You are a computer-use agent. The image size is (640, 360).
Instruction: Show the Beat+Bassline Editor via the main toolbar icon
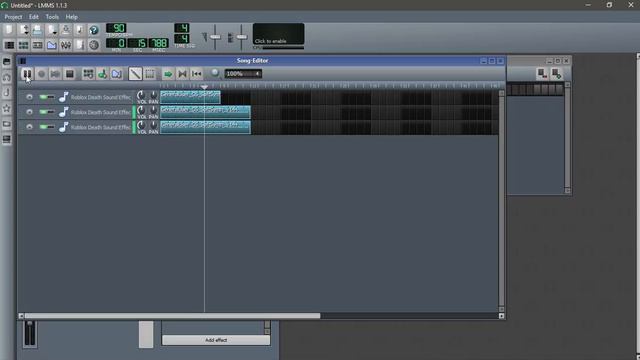tap(23, 44)
